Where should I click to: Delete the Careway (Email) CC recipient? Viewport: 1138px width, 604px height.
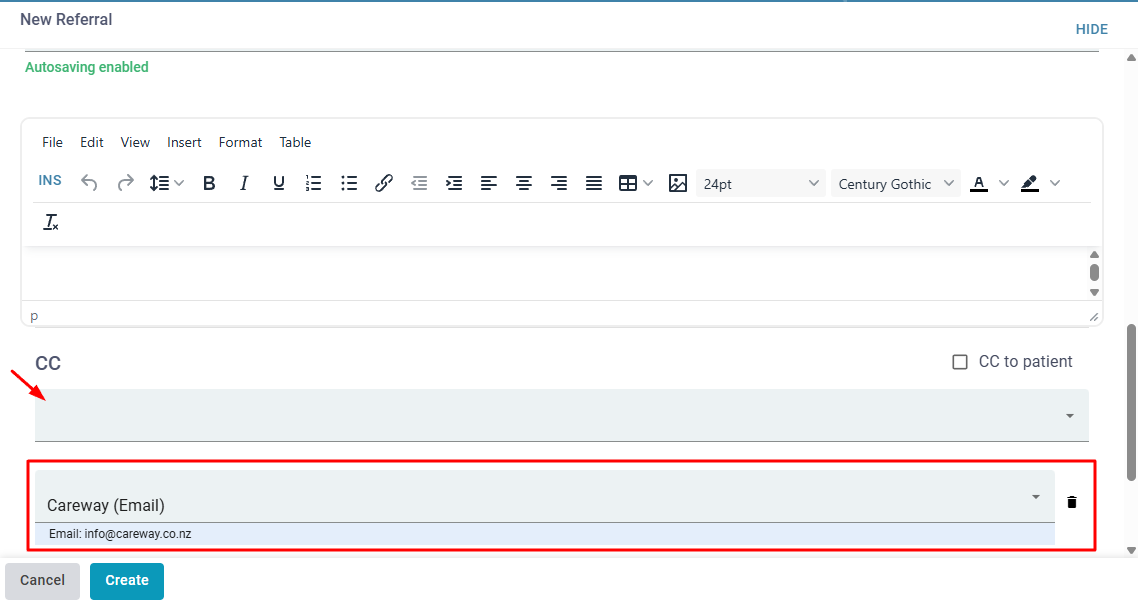click(1072, 502)
